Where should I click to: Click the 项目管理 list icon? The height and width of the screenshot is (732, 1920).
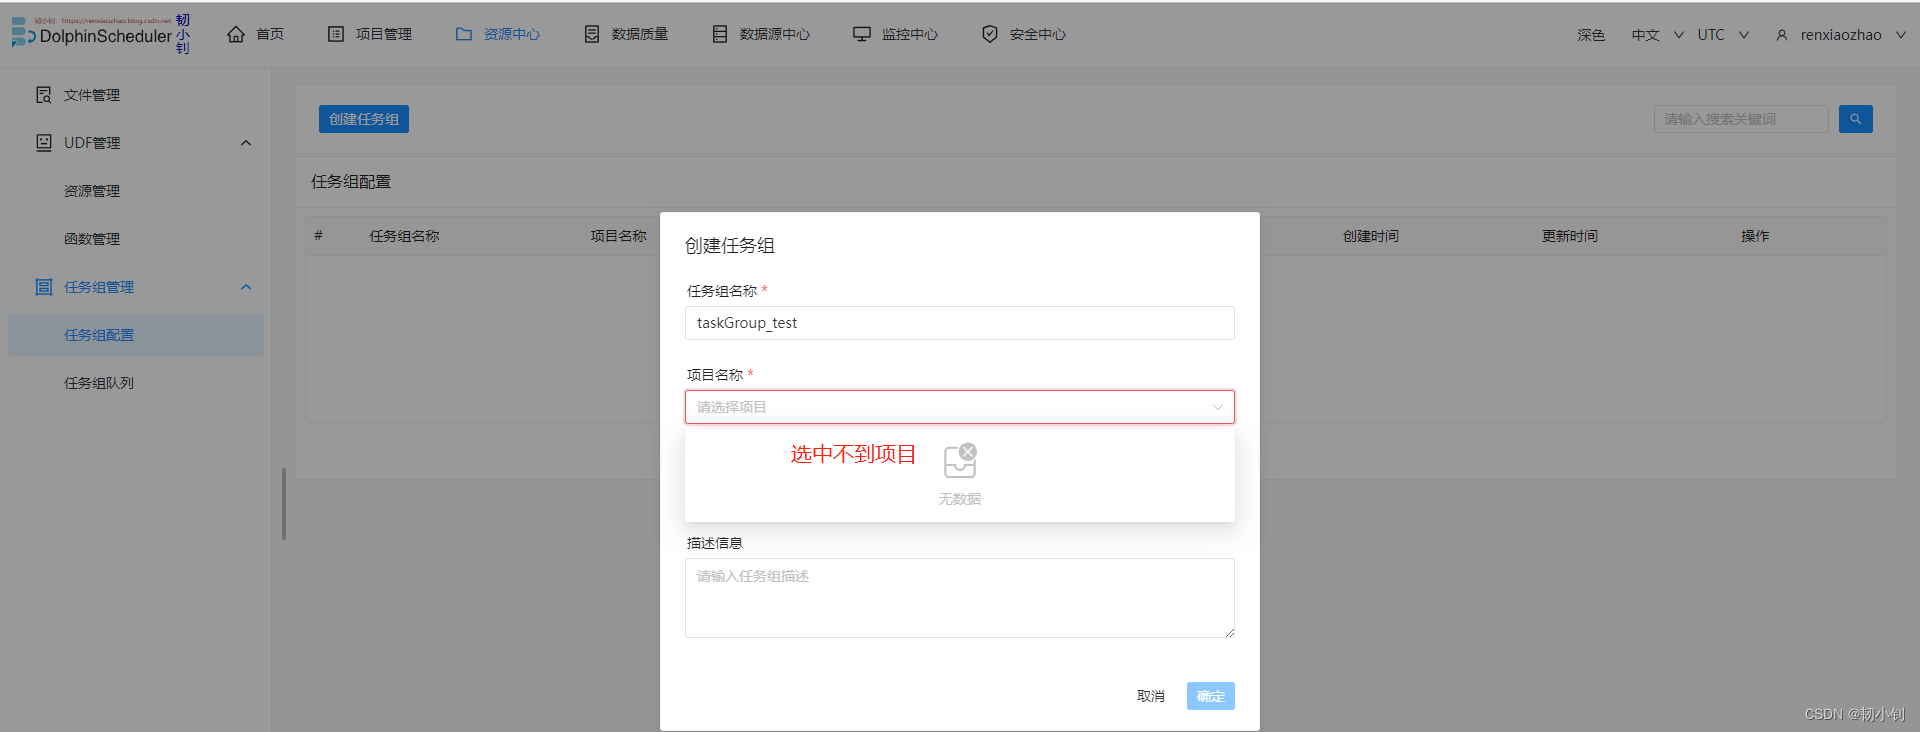point(336,34)
